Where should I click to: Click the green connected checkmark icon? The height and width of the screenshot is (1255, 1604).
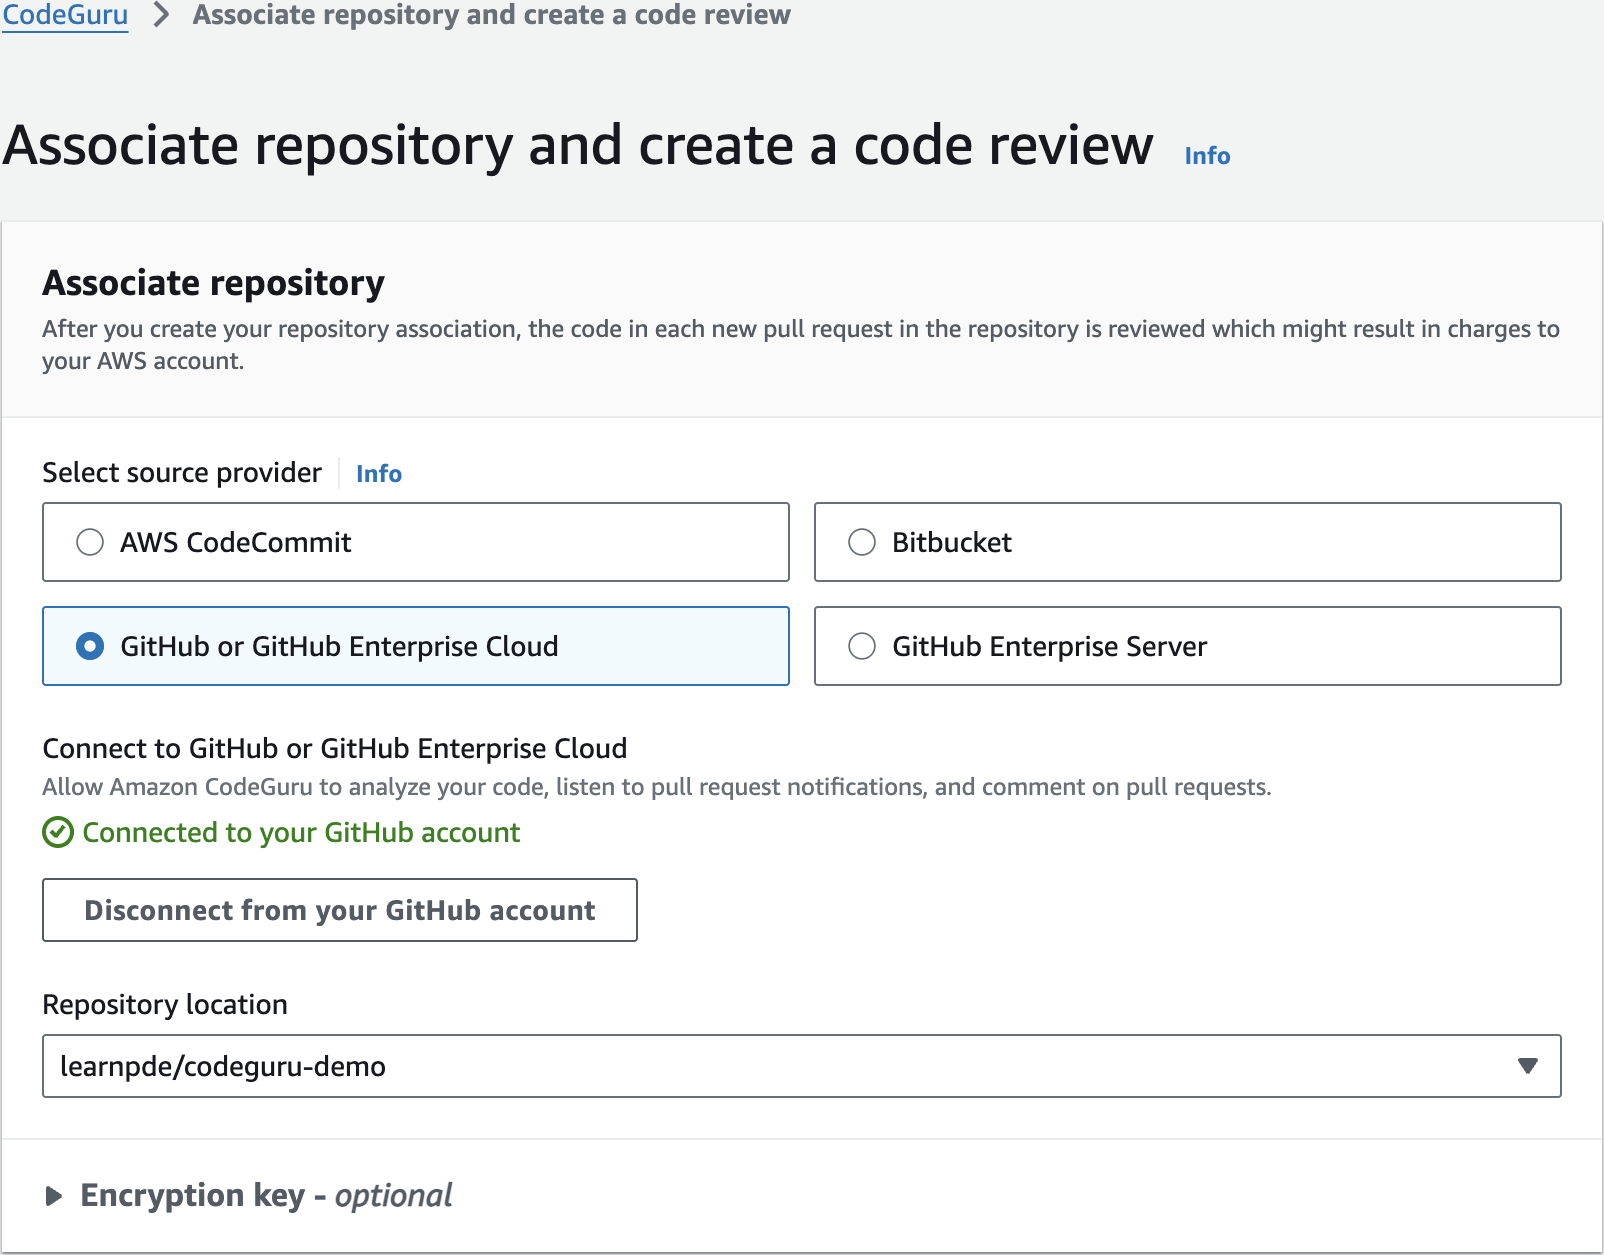(x=58, y=832)
